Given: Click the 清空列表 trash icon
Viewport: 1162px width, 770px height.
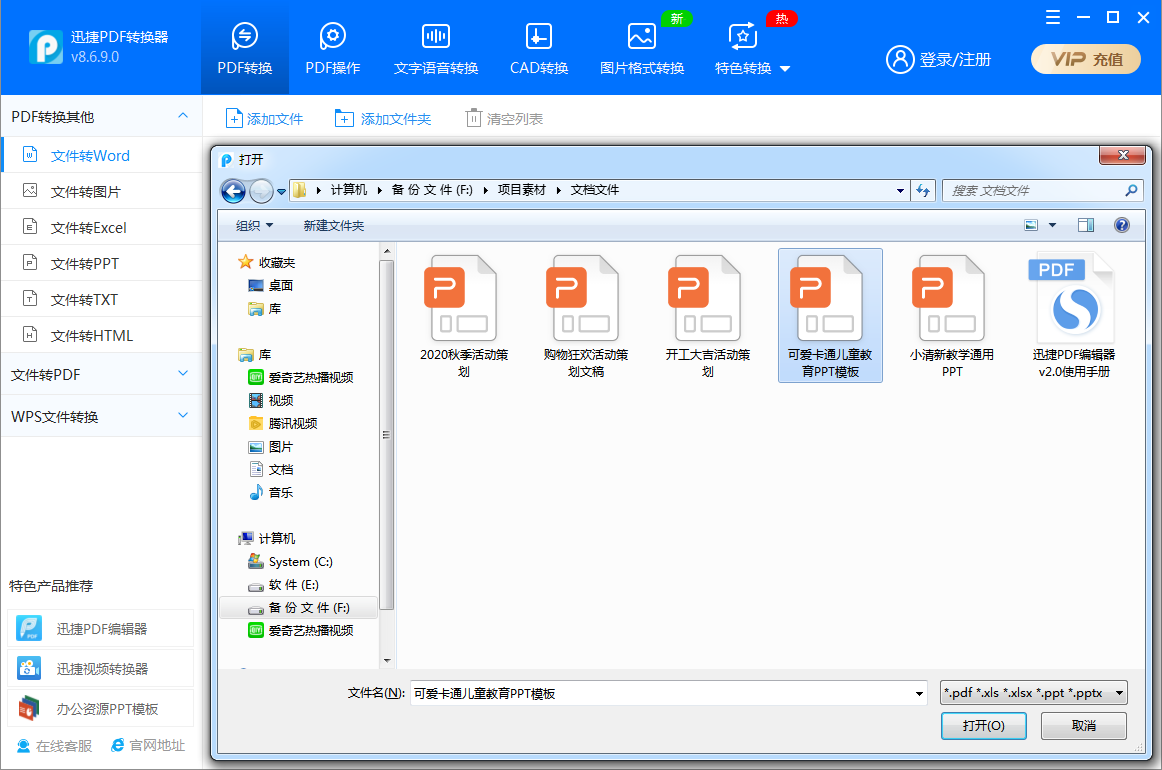Looking at the screenshot, I should (x=473, y=118).
